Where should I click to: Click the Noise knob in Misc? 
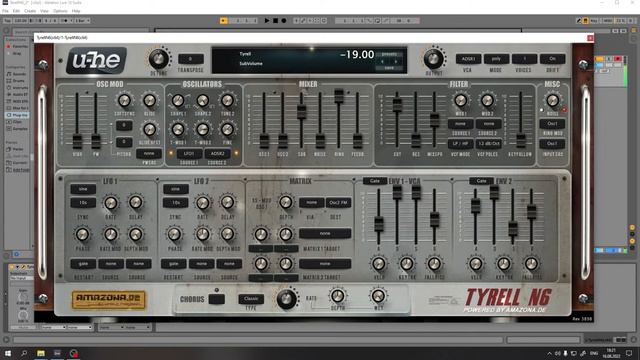point(552,100)
